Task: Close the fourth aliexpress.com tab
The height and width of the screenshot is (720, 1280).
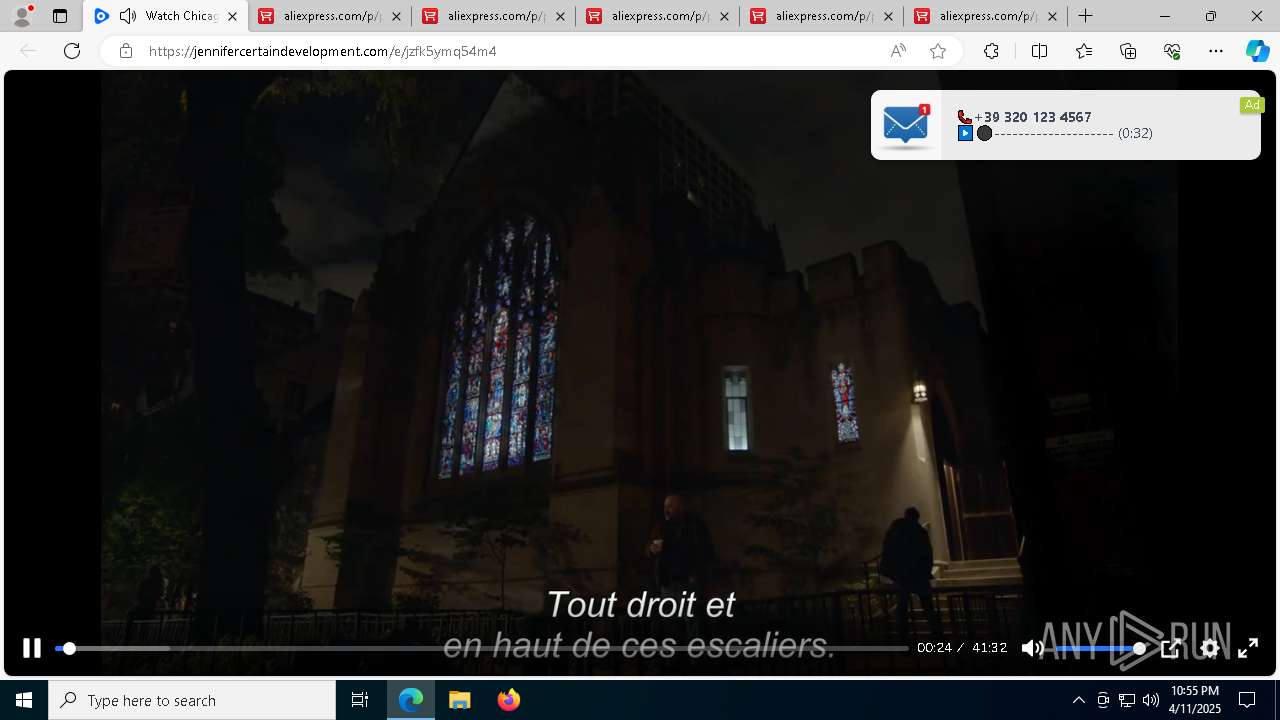Action: pyautogui.click(x=888, y=16)
